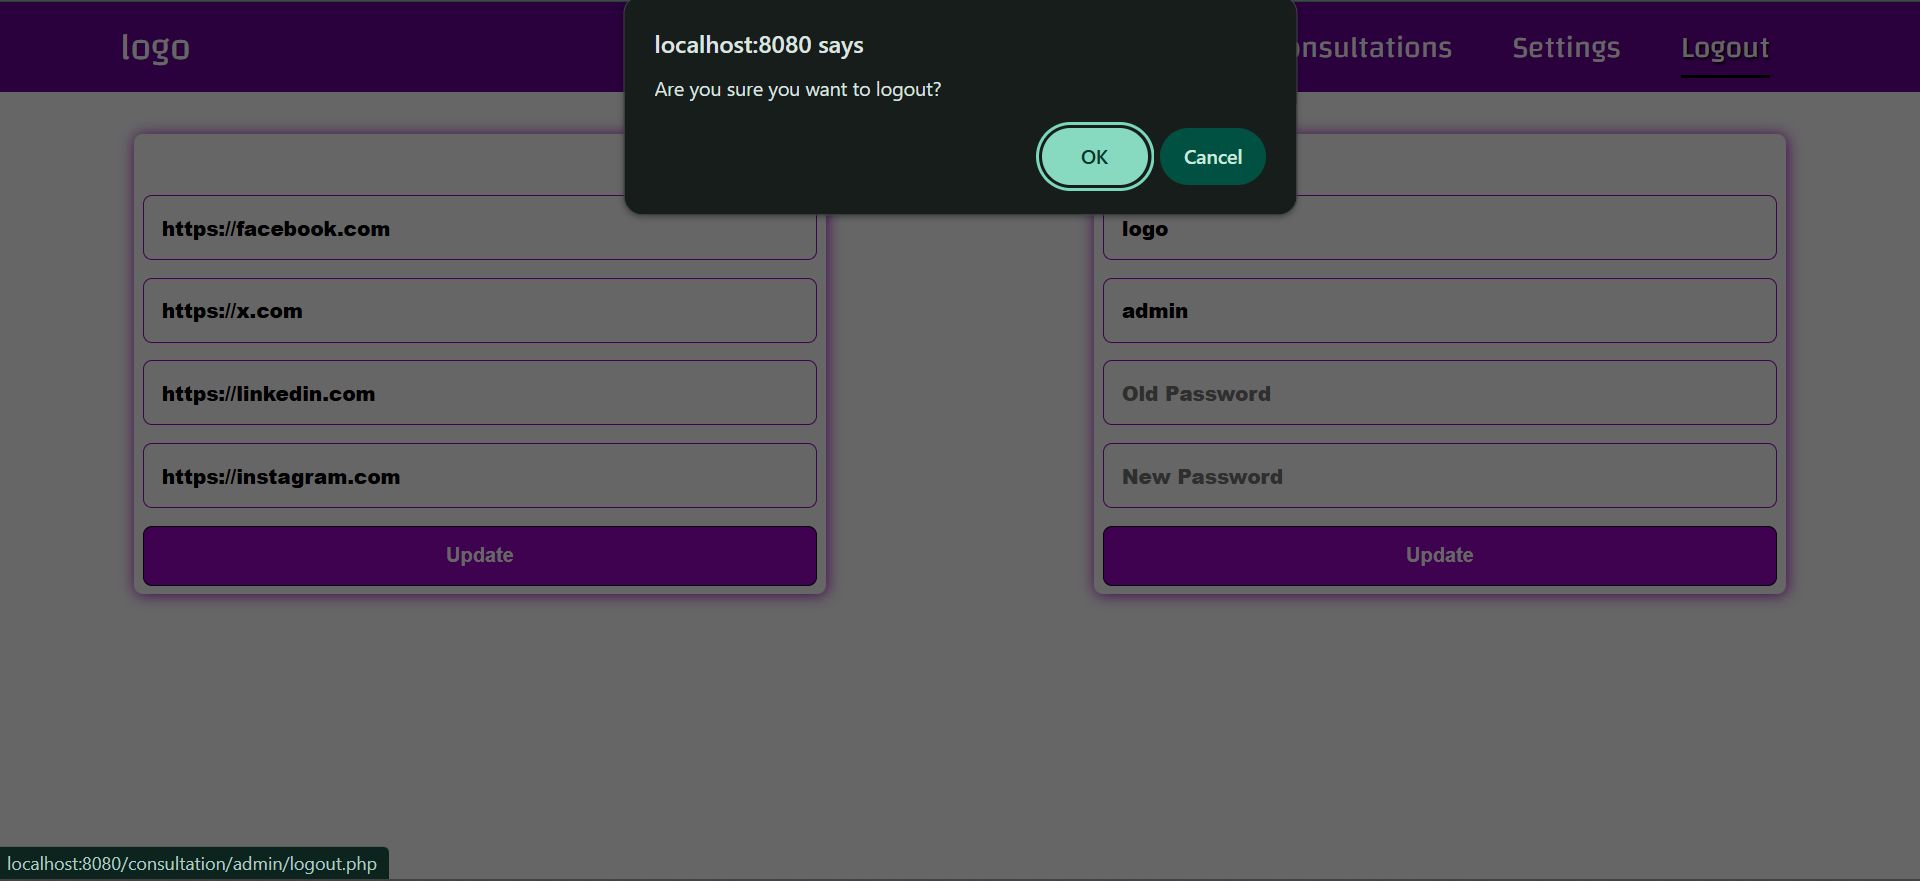Image resolution: width=1920 pixels, height=881 pixels.
Task: Select the Old Password field
Action: click(1440, 393)
